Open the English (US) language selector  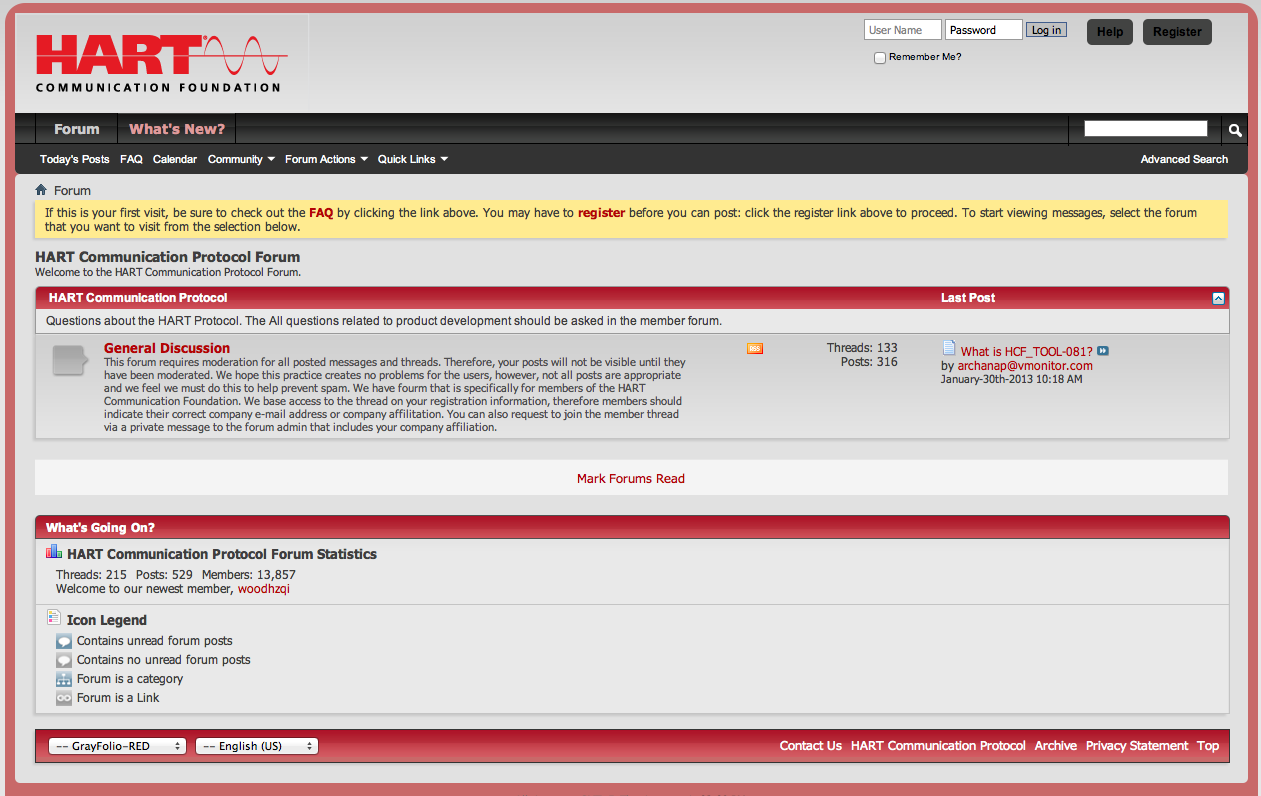click(x=257, y=746)
